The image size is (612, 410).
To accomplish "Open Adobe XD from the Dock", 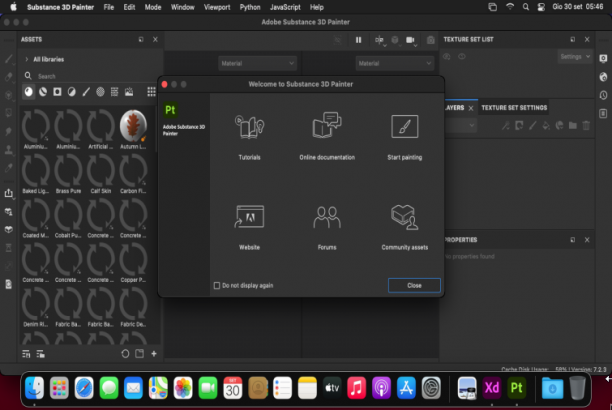I will tap(492, 388).
